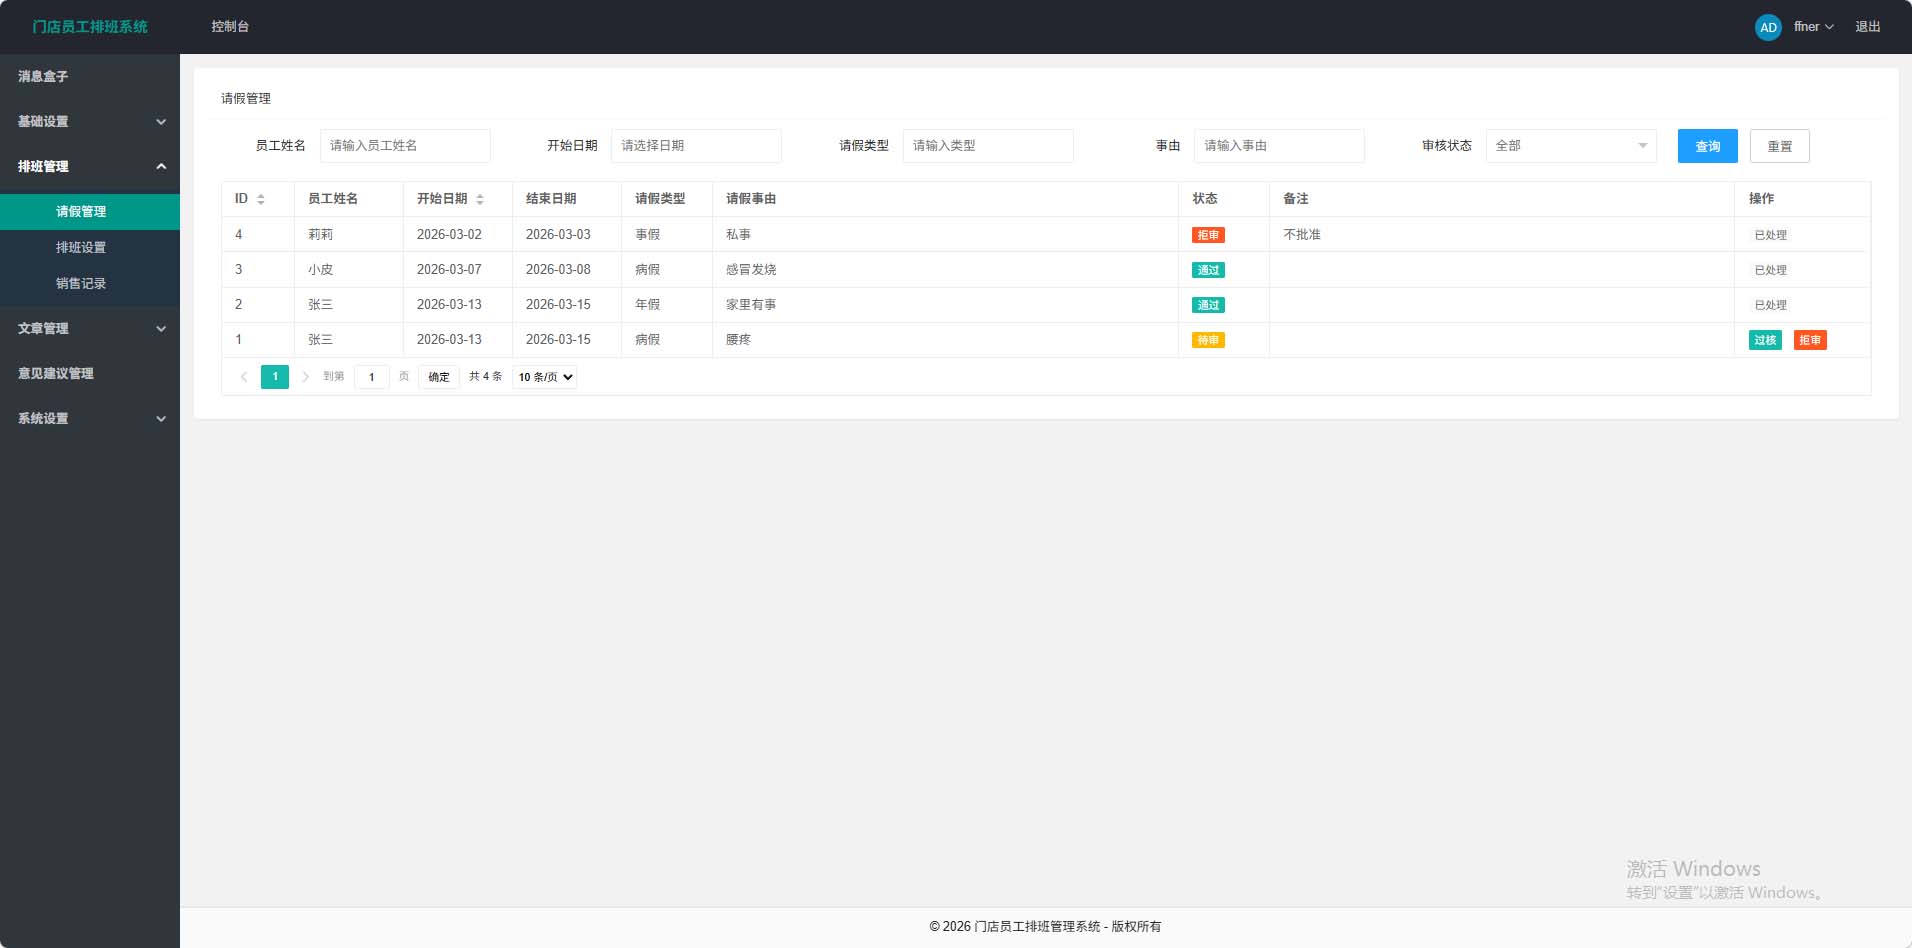Expand the 基础设置 sidebar menu
1912x948 pixels.
click(89, 122)
